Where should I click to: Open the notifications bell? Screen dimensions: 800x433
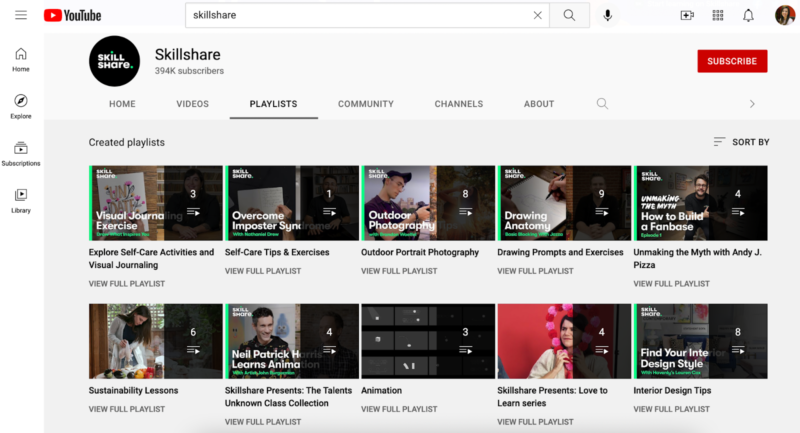coord(748,15)
